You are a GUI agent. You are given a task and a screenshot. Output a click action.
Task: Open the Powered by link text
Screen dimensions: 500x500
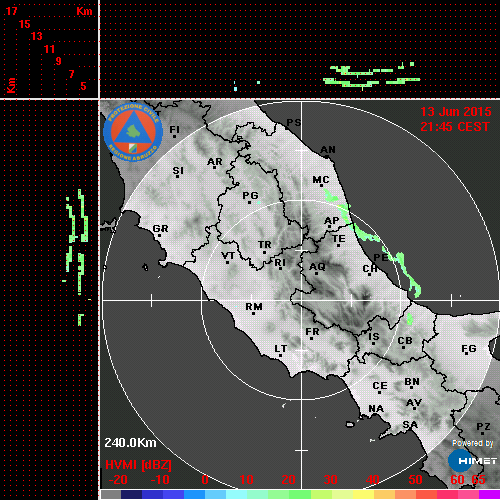[473, 443]
